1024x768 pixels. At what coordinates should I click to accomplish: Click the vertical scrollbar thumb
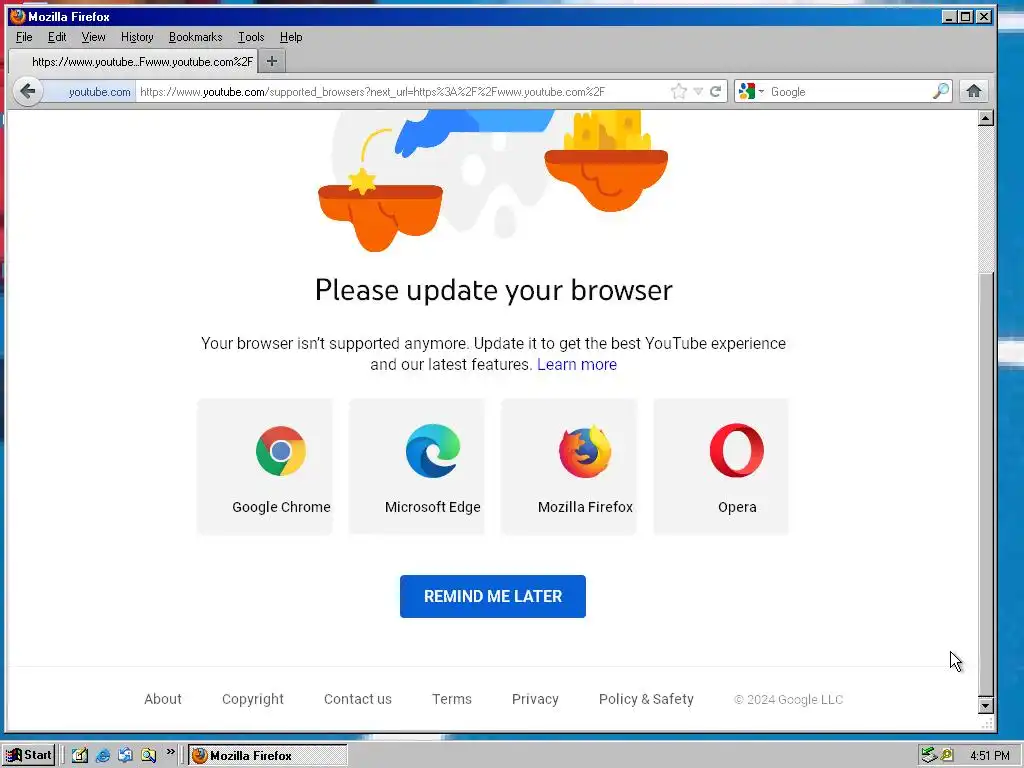(x=986, y=483)
